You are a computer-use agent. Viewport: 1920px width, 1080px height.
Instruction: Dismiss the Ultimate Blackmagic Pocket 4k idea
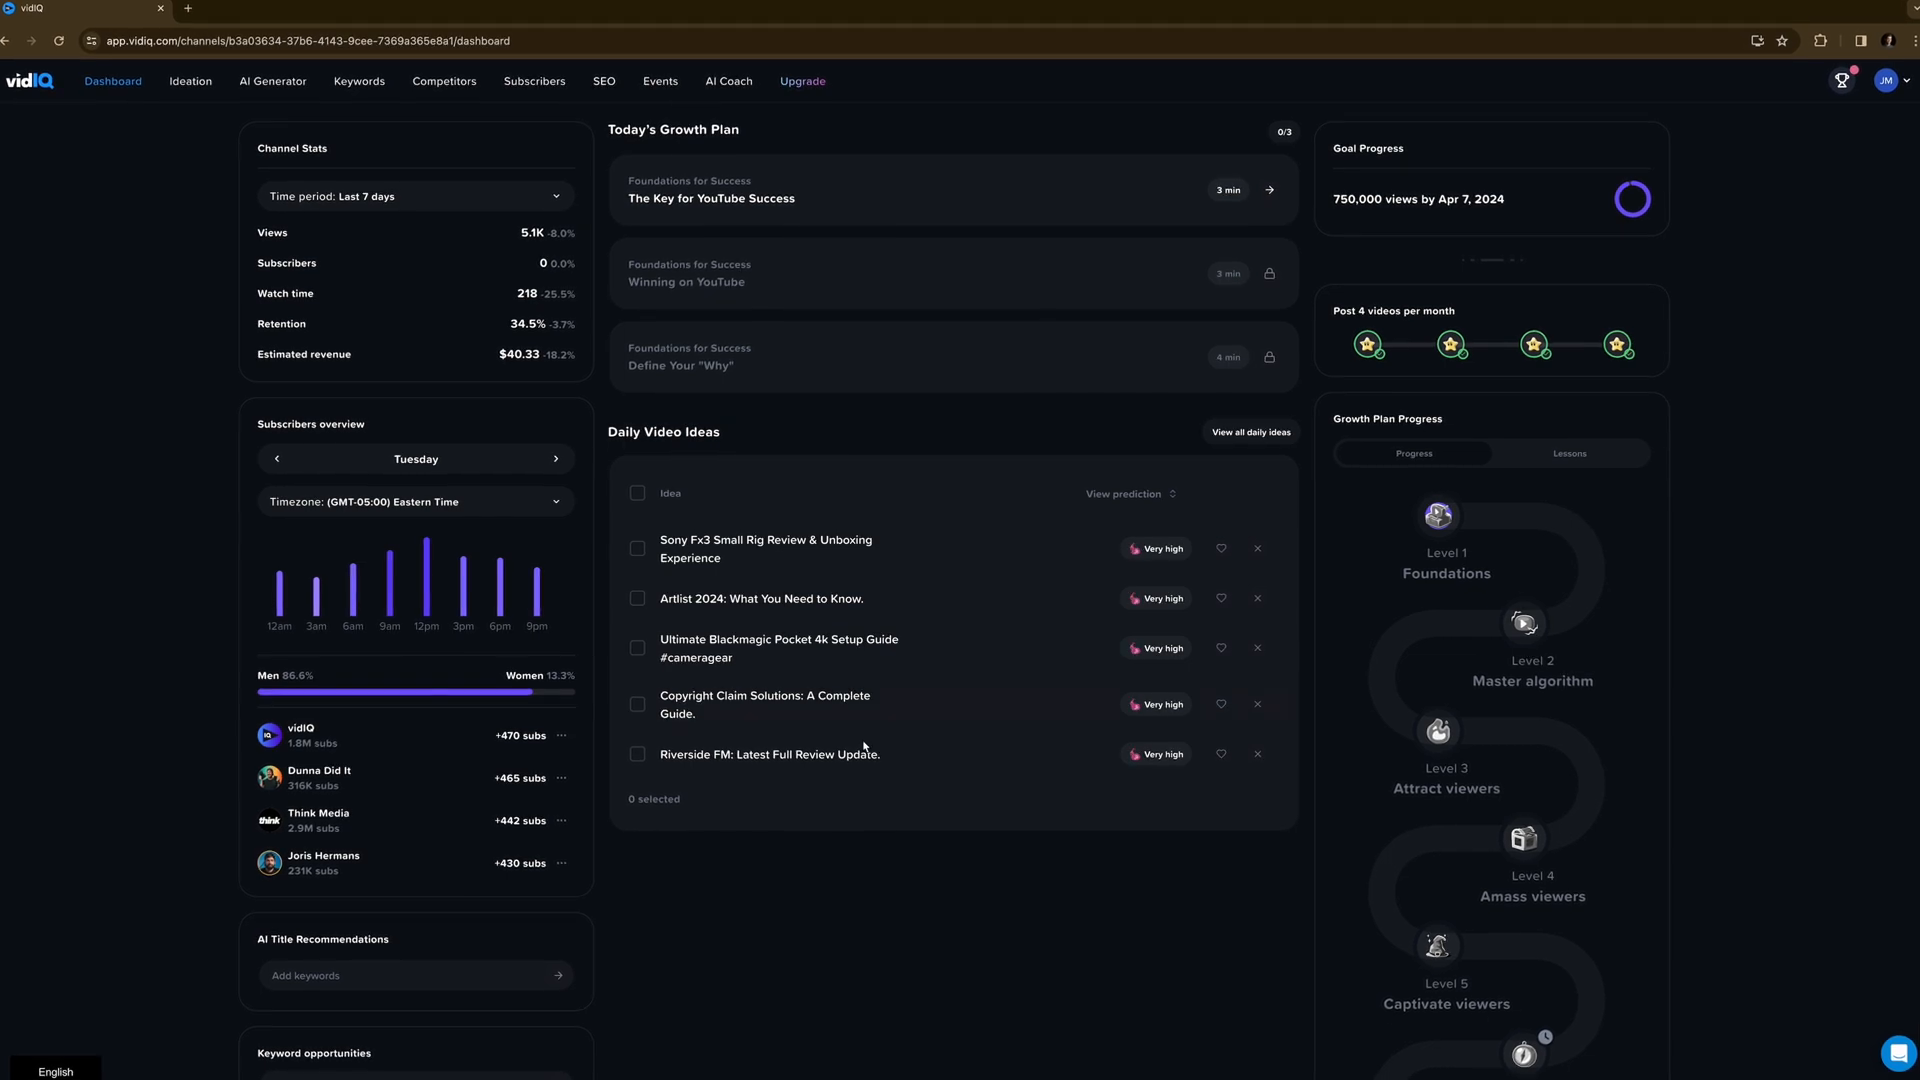pos(1257,648)
